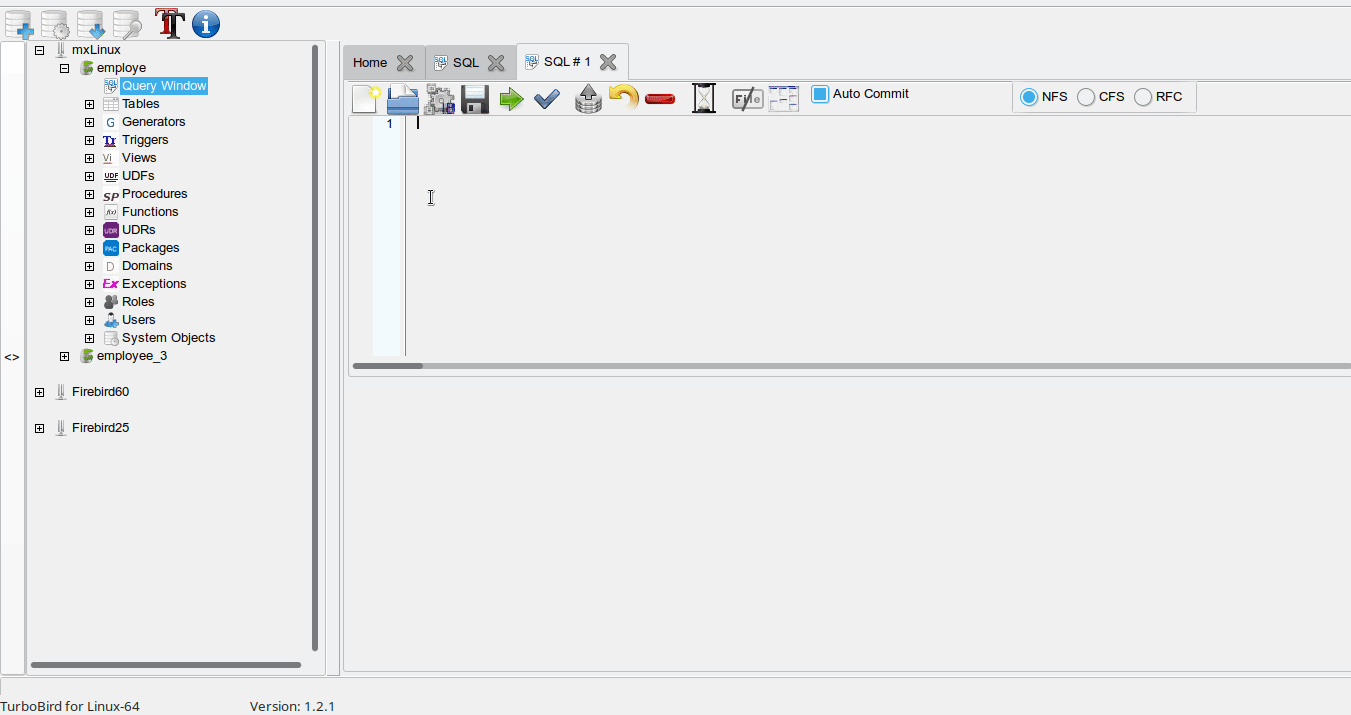
Task: Click the editor's horizontal scrollbar thumb
Action: [x=388, y=366]
